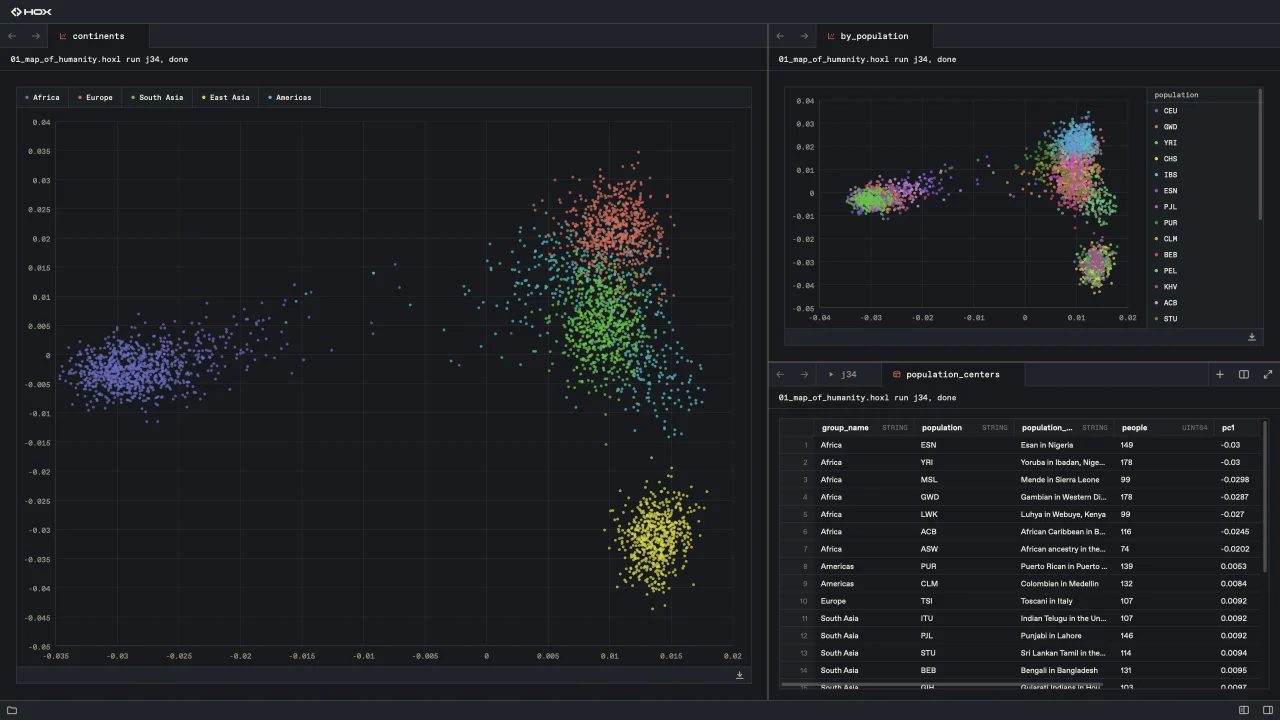Sort by the people column header
The image size is (1280, 720).
coord(1164,428)
